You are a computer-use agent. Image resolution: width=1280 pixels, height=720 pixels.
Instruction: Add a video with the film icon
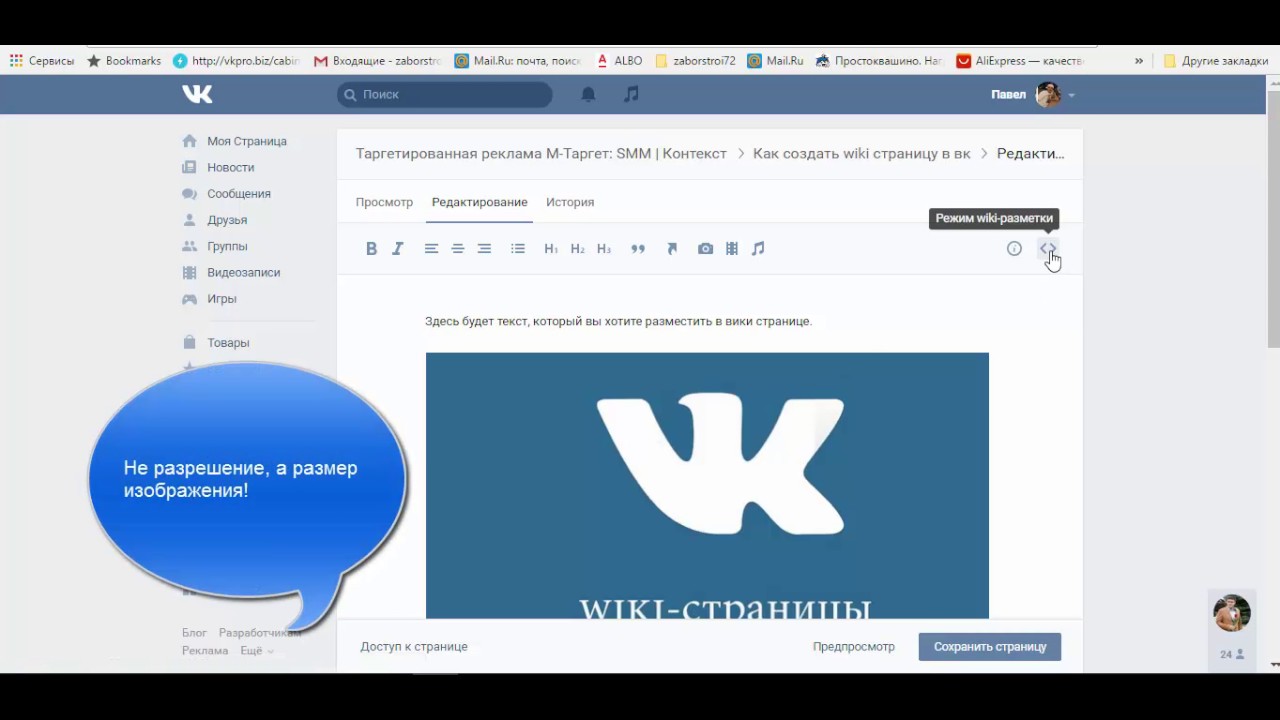[732, 249]
